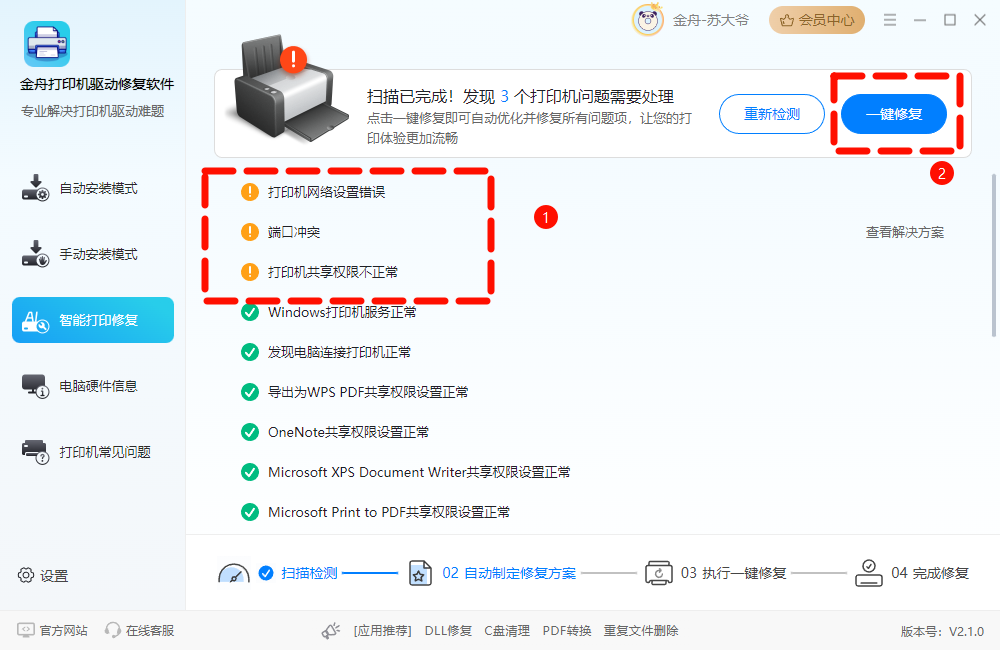The image size is (1000, 650).
Task: Click the printer with alert icon
Action: (290, 89)
